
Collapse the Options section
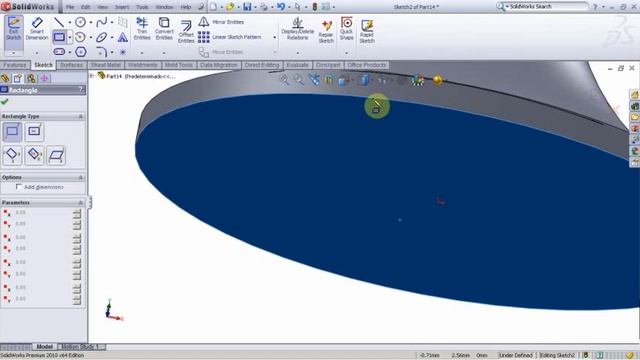(x=80, y=177)
